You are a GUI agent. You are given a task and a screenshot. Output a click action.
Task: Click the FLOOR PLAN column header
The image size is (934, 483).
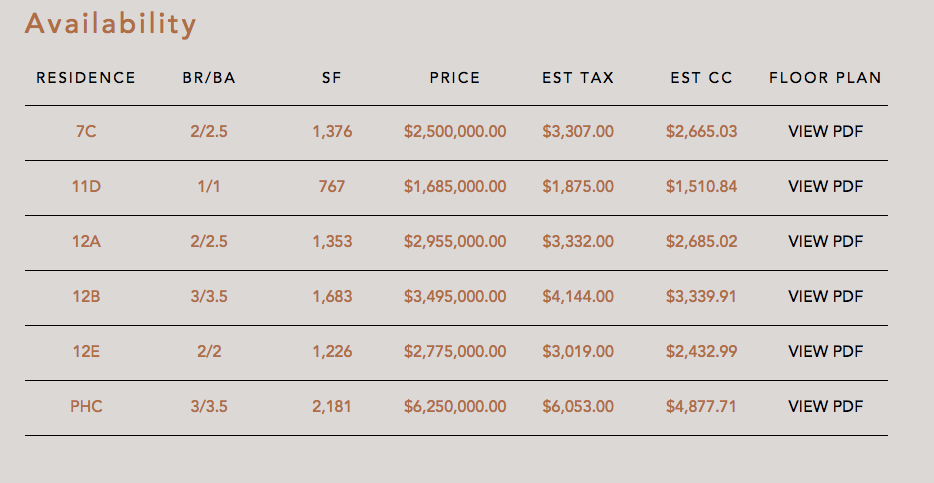tap(825, 78)
